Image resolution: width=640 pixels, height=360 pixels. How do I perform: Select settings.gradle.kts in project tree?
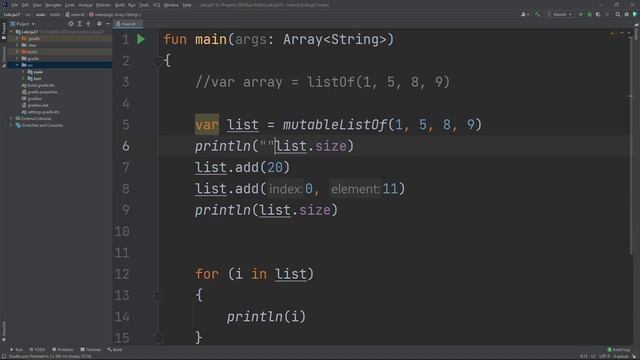pyautogui.click(x=40, y=112)
